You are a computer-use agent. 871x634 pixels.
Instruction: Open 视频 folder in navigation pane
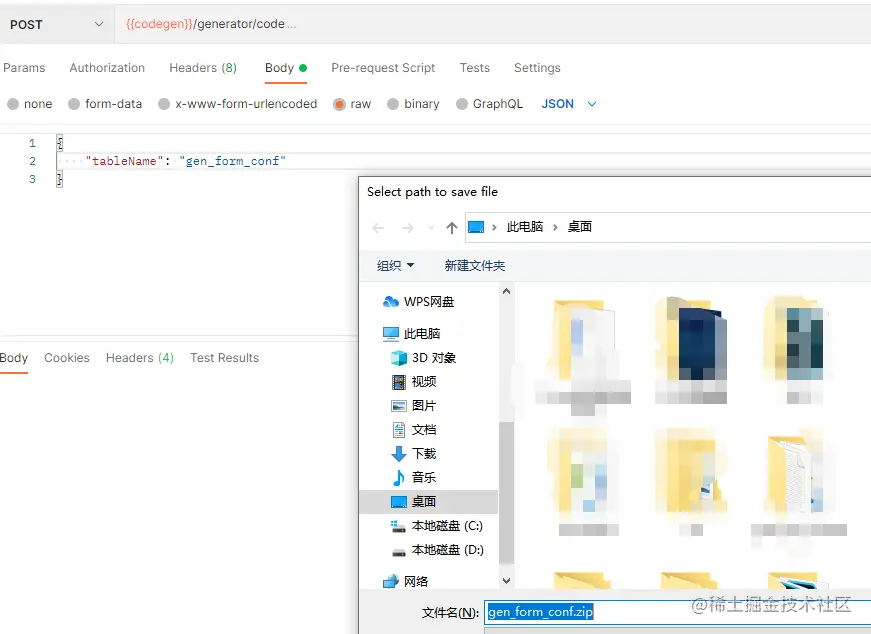coord(414,382)
